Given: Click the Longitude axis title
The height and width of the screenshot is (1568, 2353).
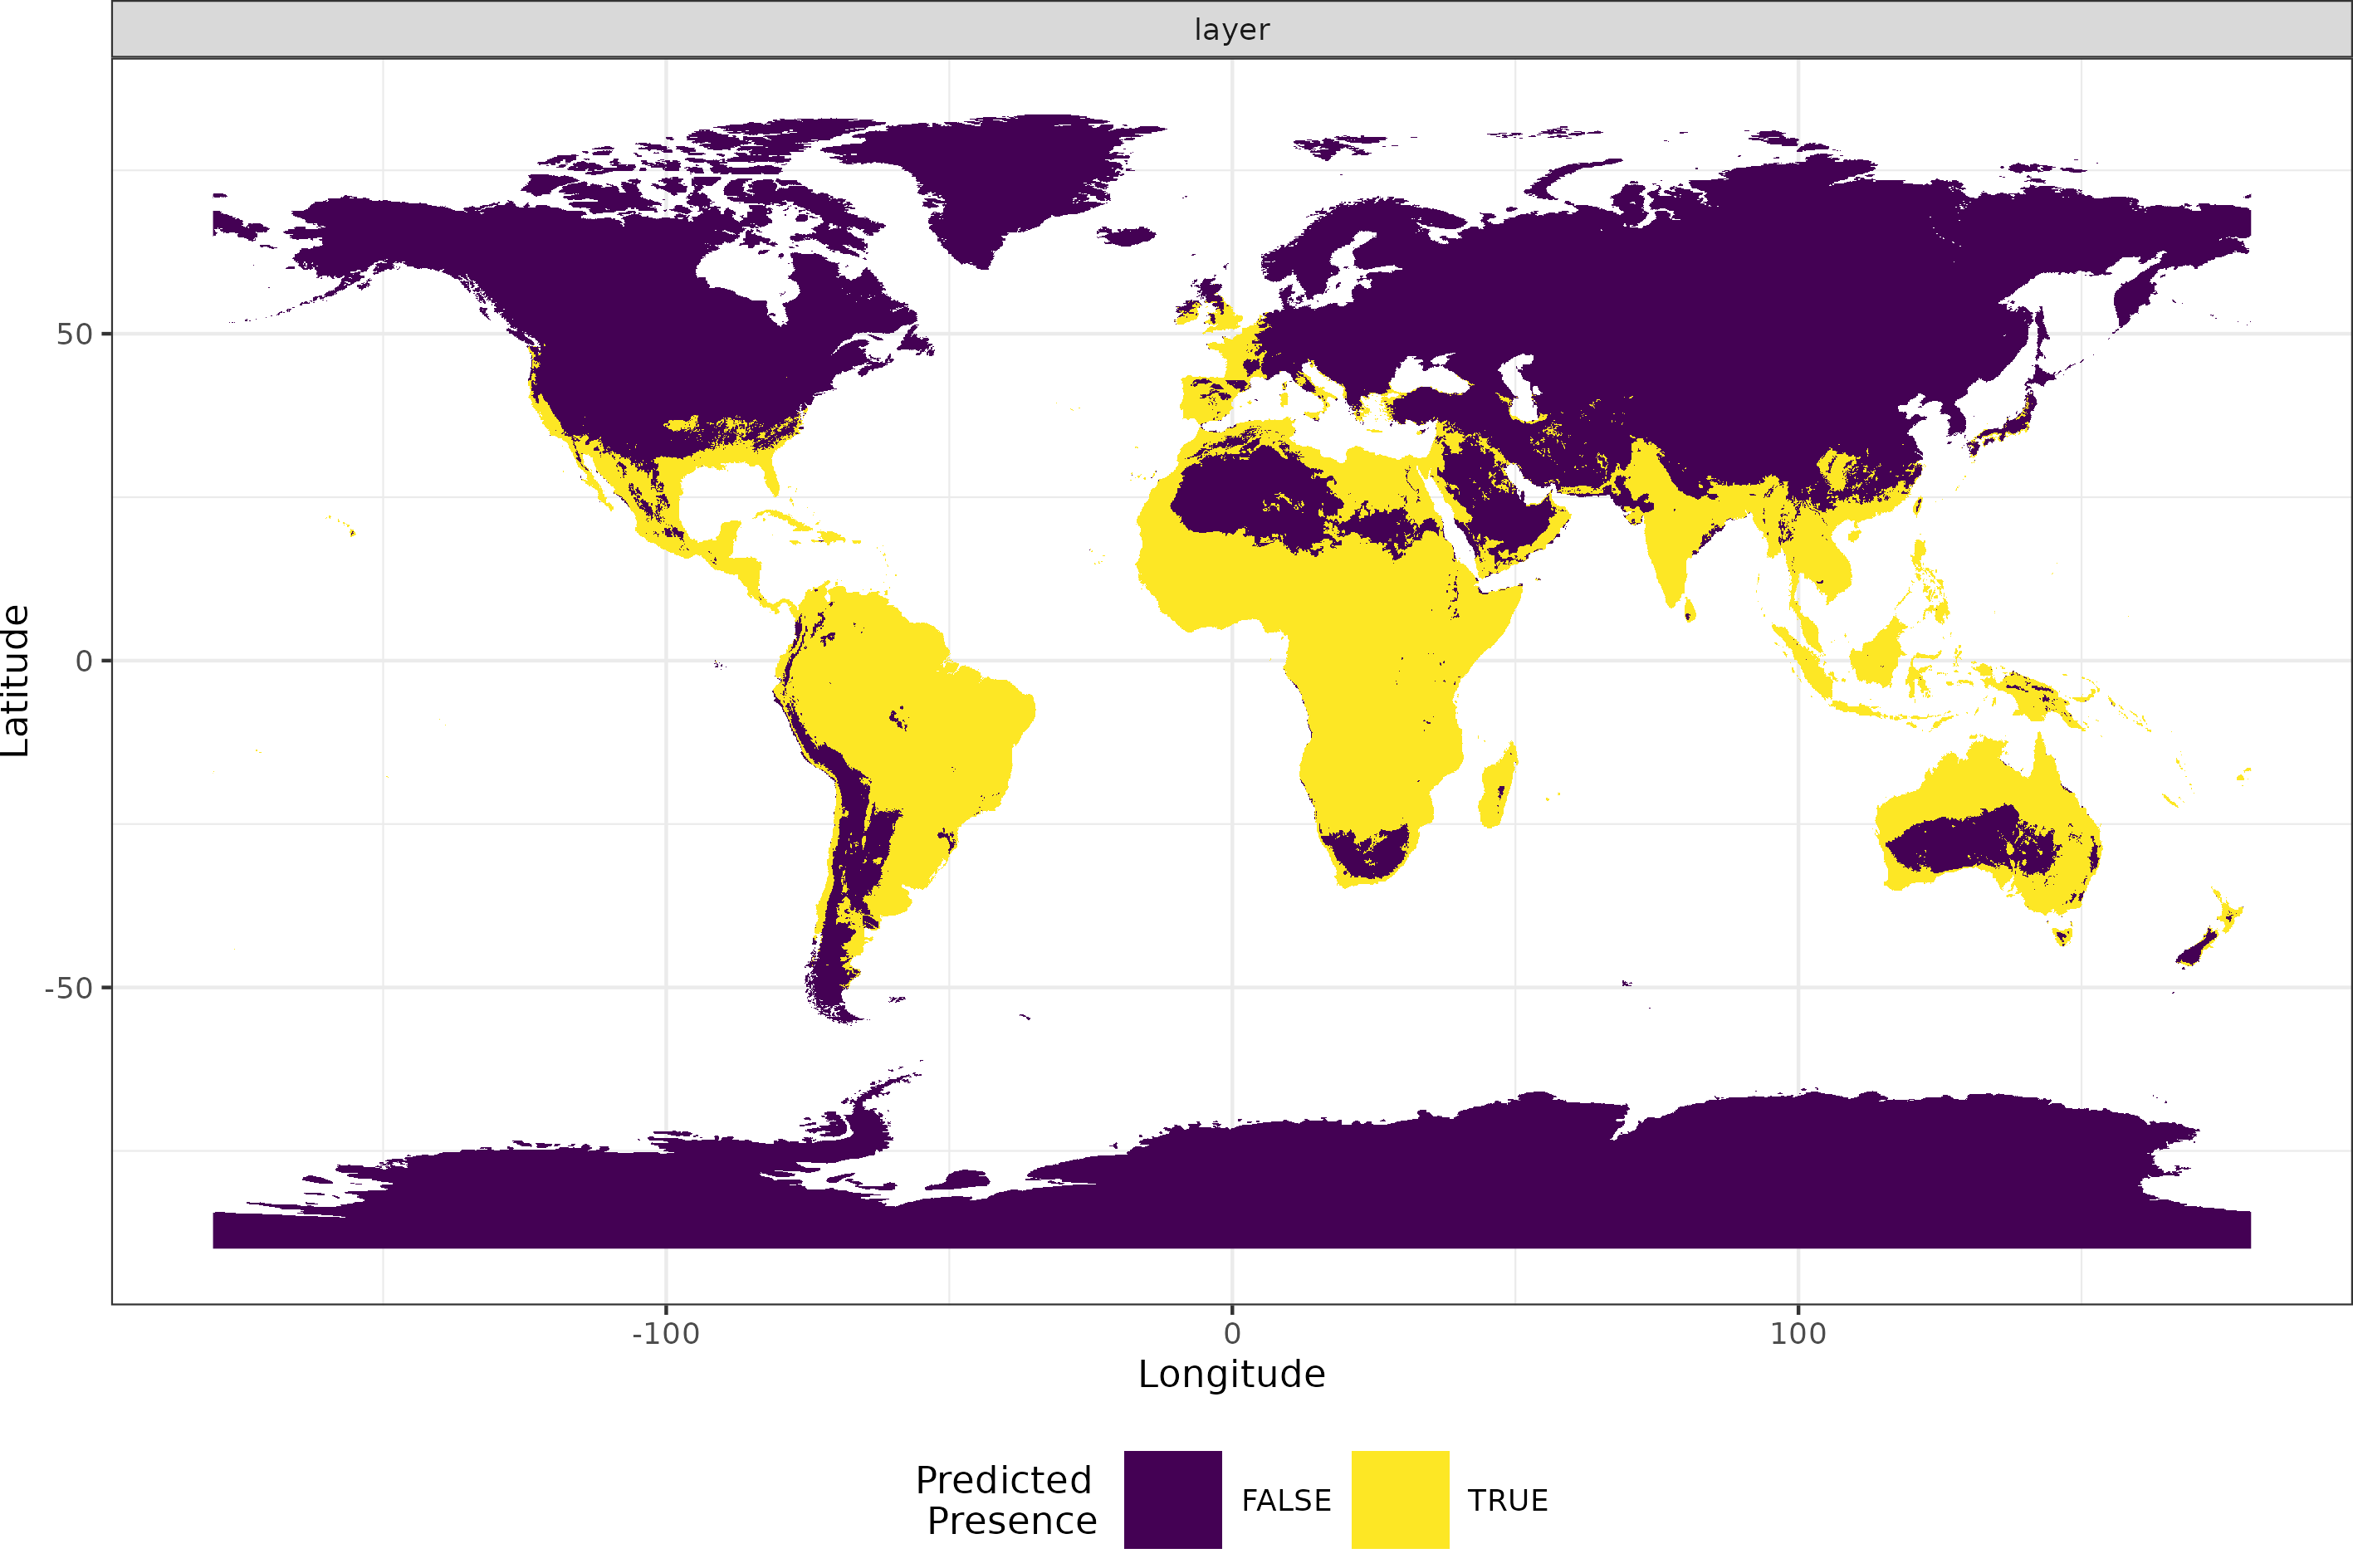Looking at the screenshot, I should (1232, 1375).
